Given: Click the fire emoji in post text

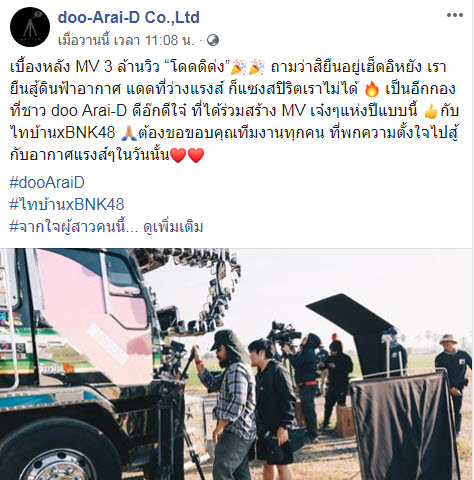Looking at the screenshot, I should click(x=372, y=89).
